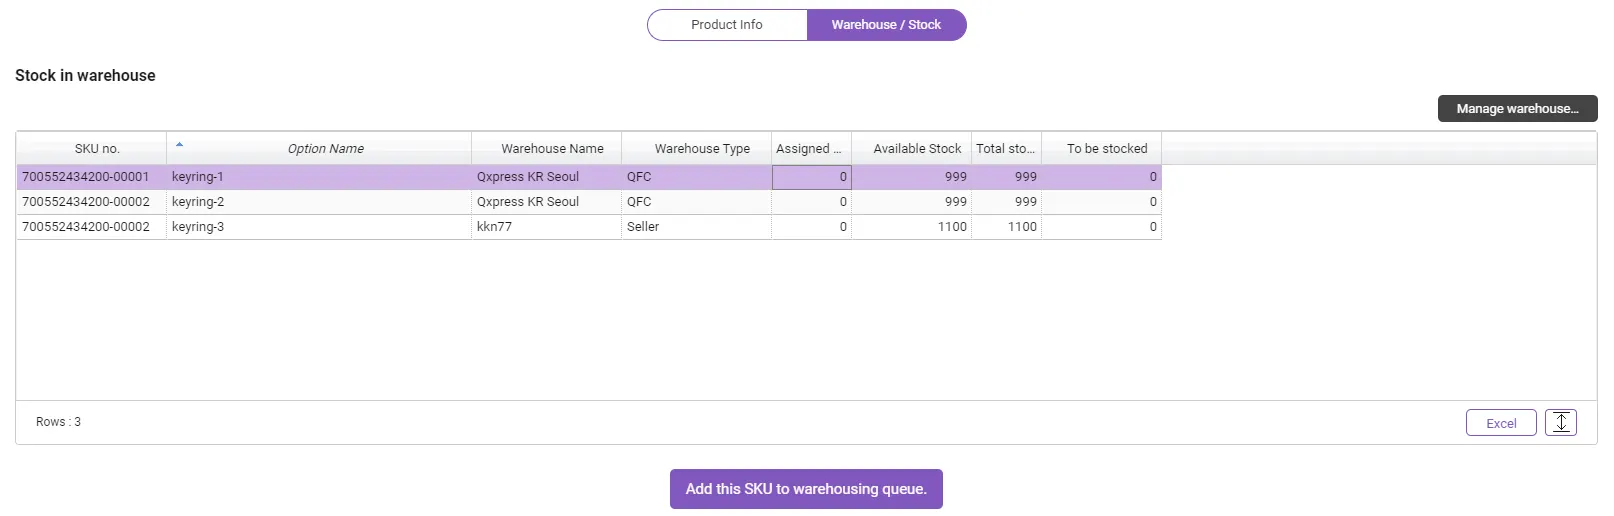1614x516 pixels.
Task: Click the row height expand icon
Action: (x=1560, y=423)
